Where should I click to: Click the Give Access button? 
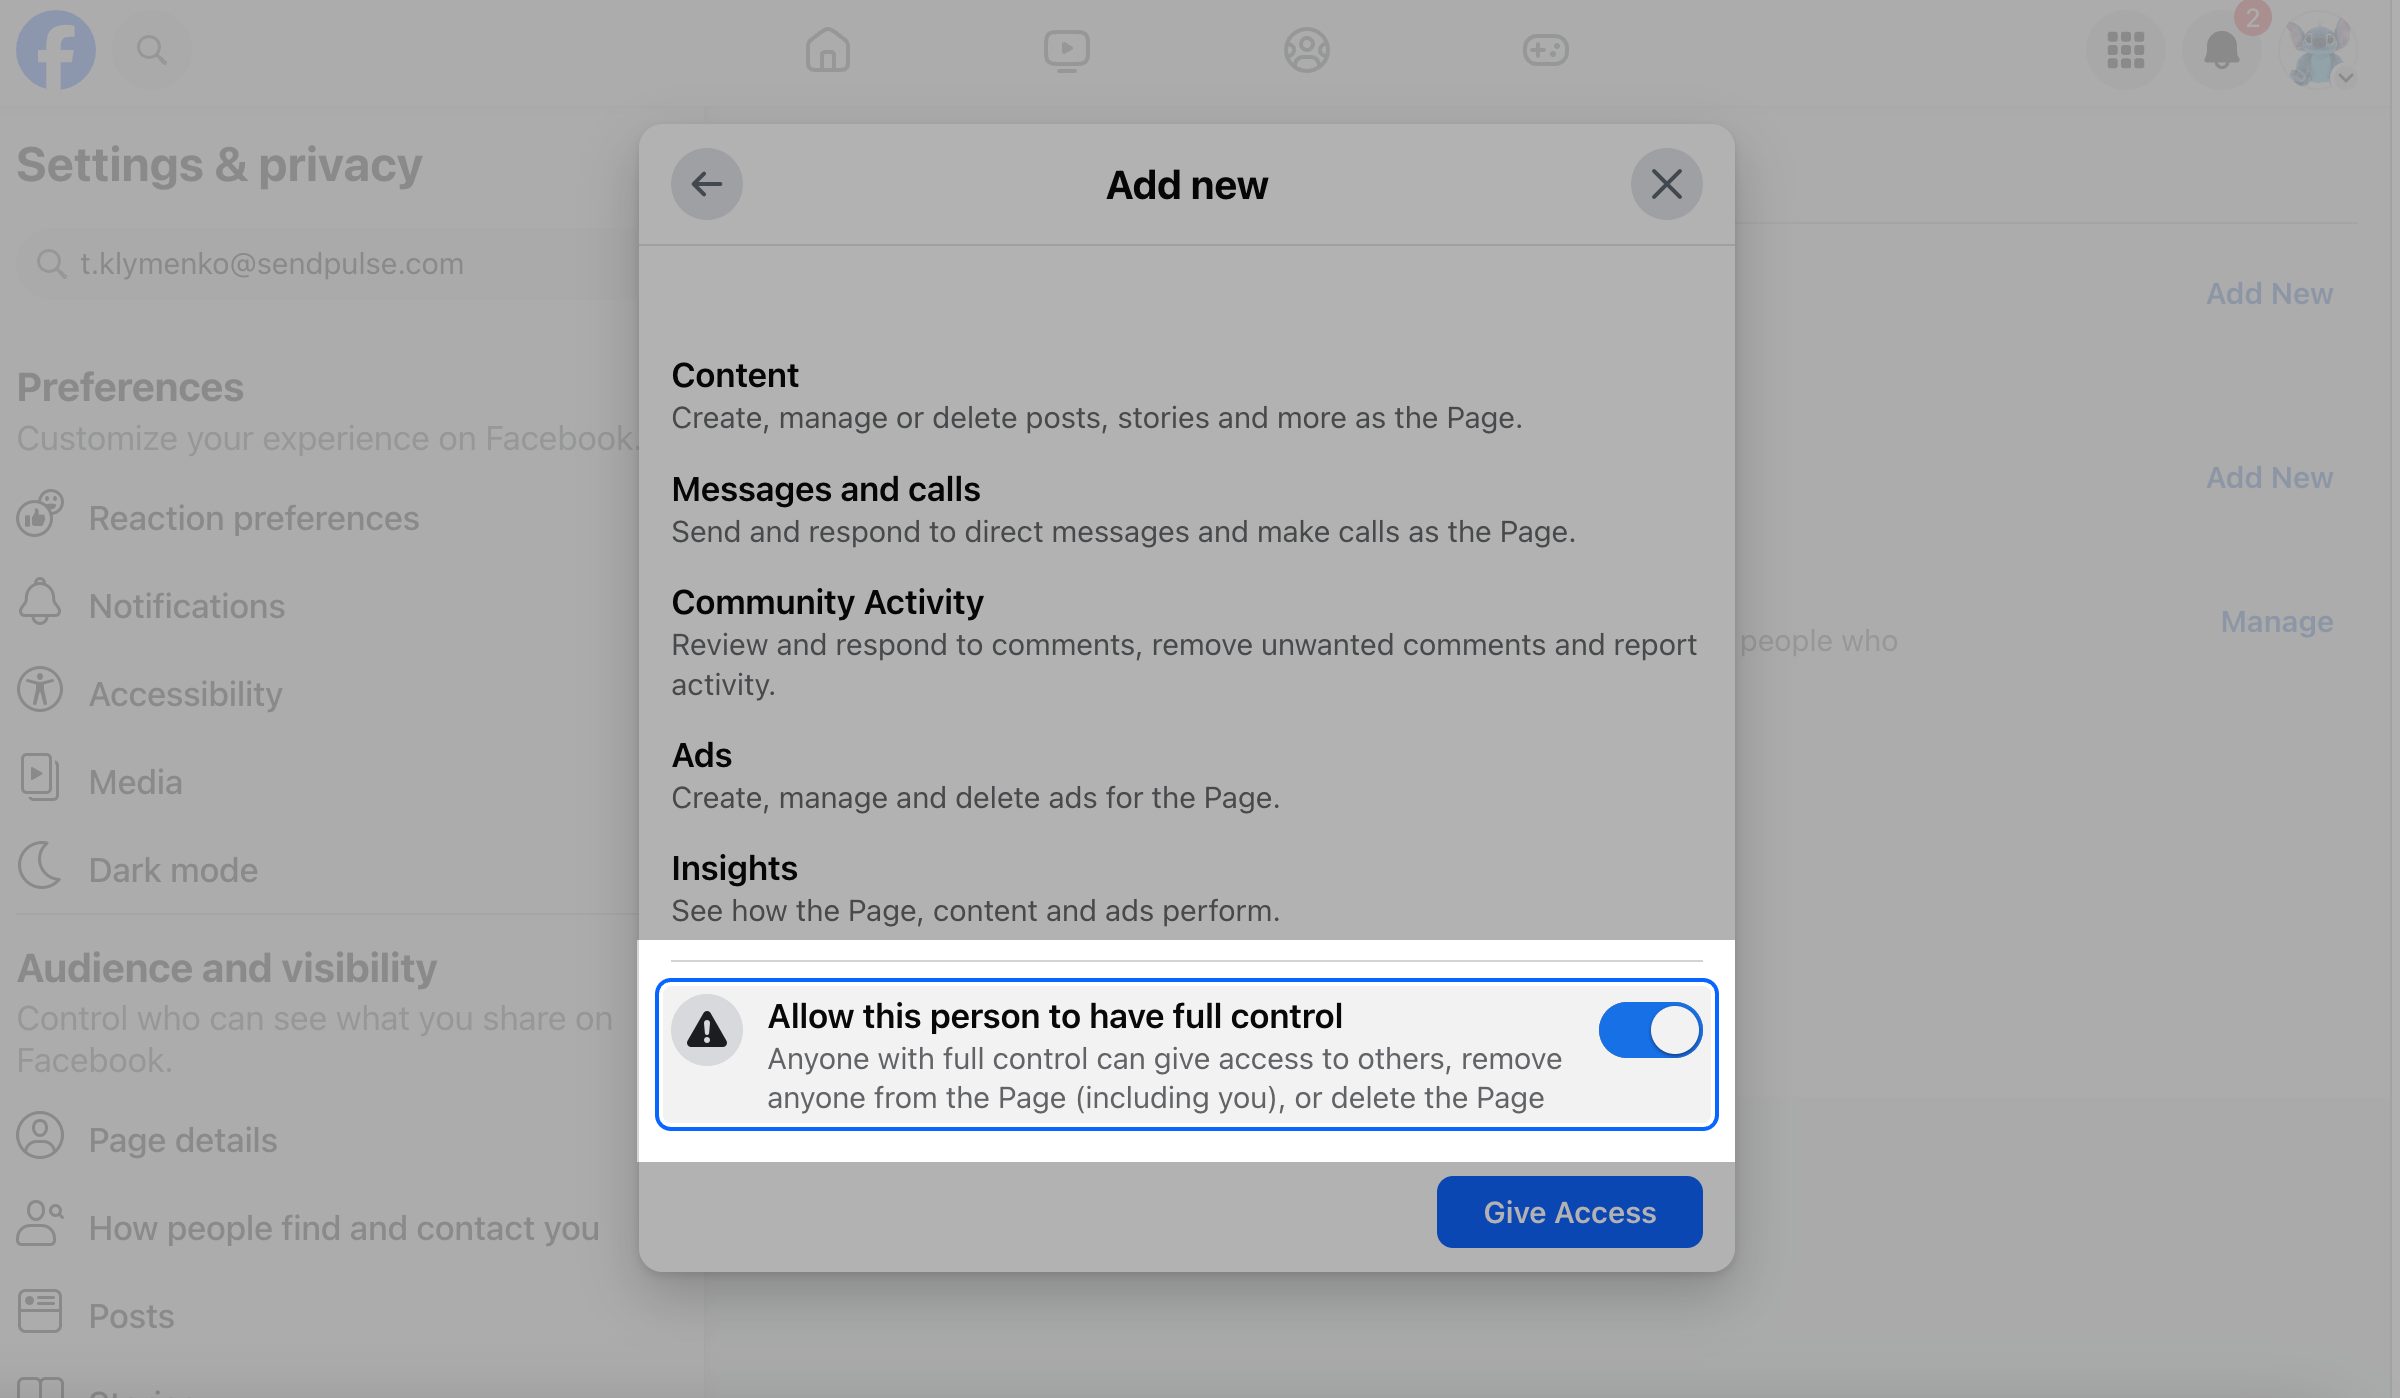coord(1569,1212)
